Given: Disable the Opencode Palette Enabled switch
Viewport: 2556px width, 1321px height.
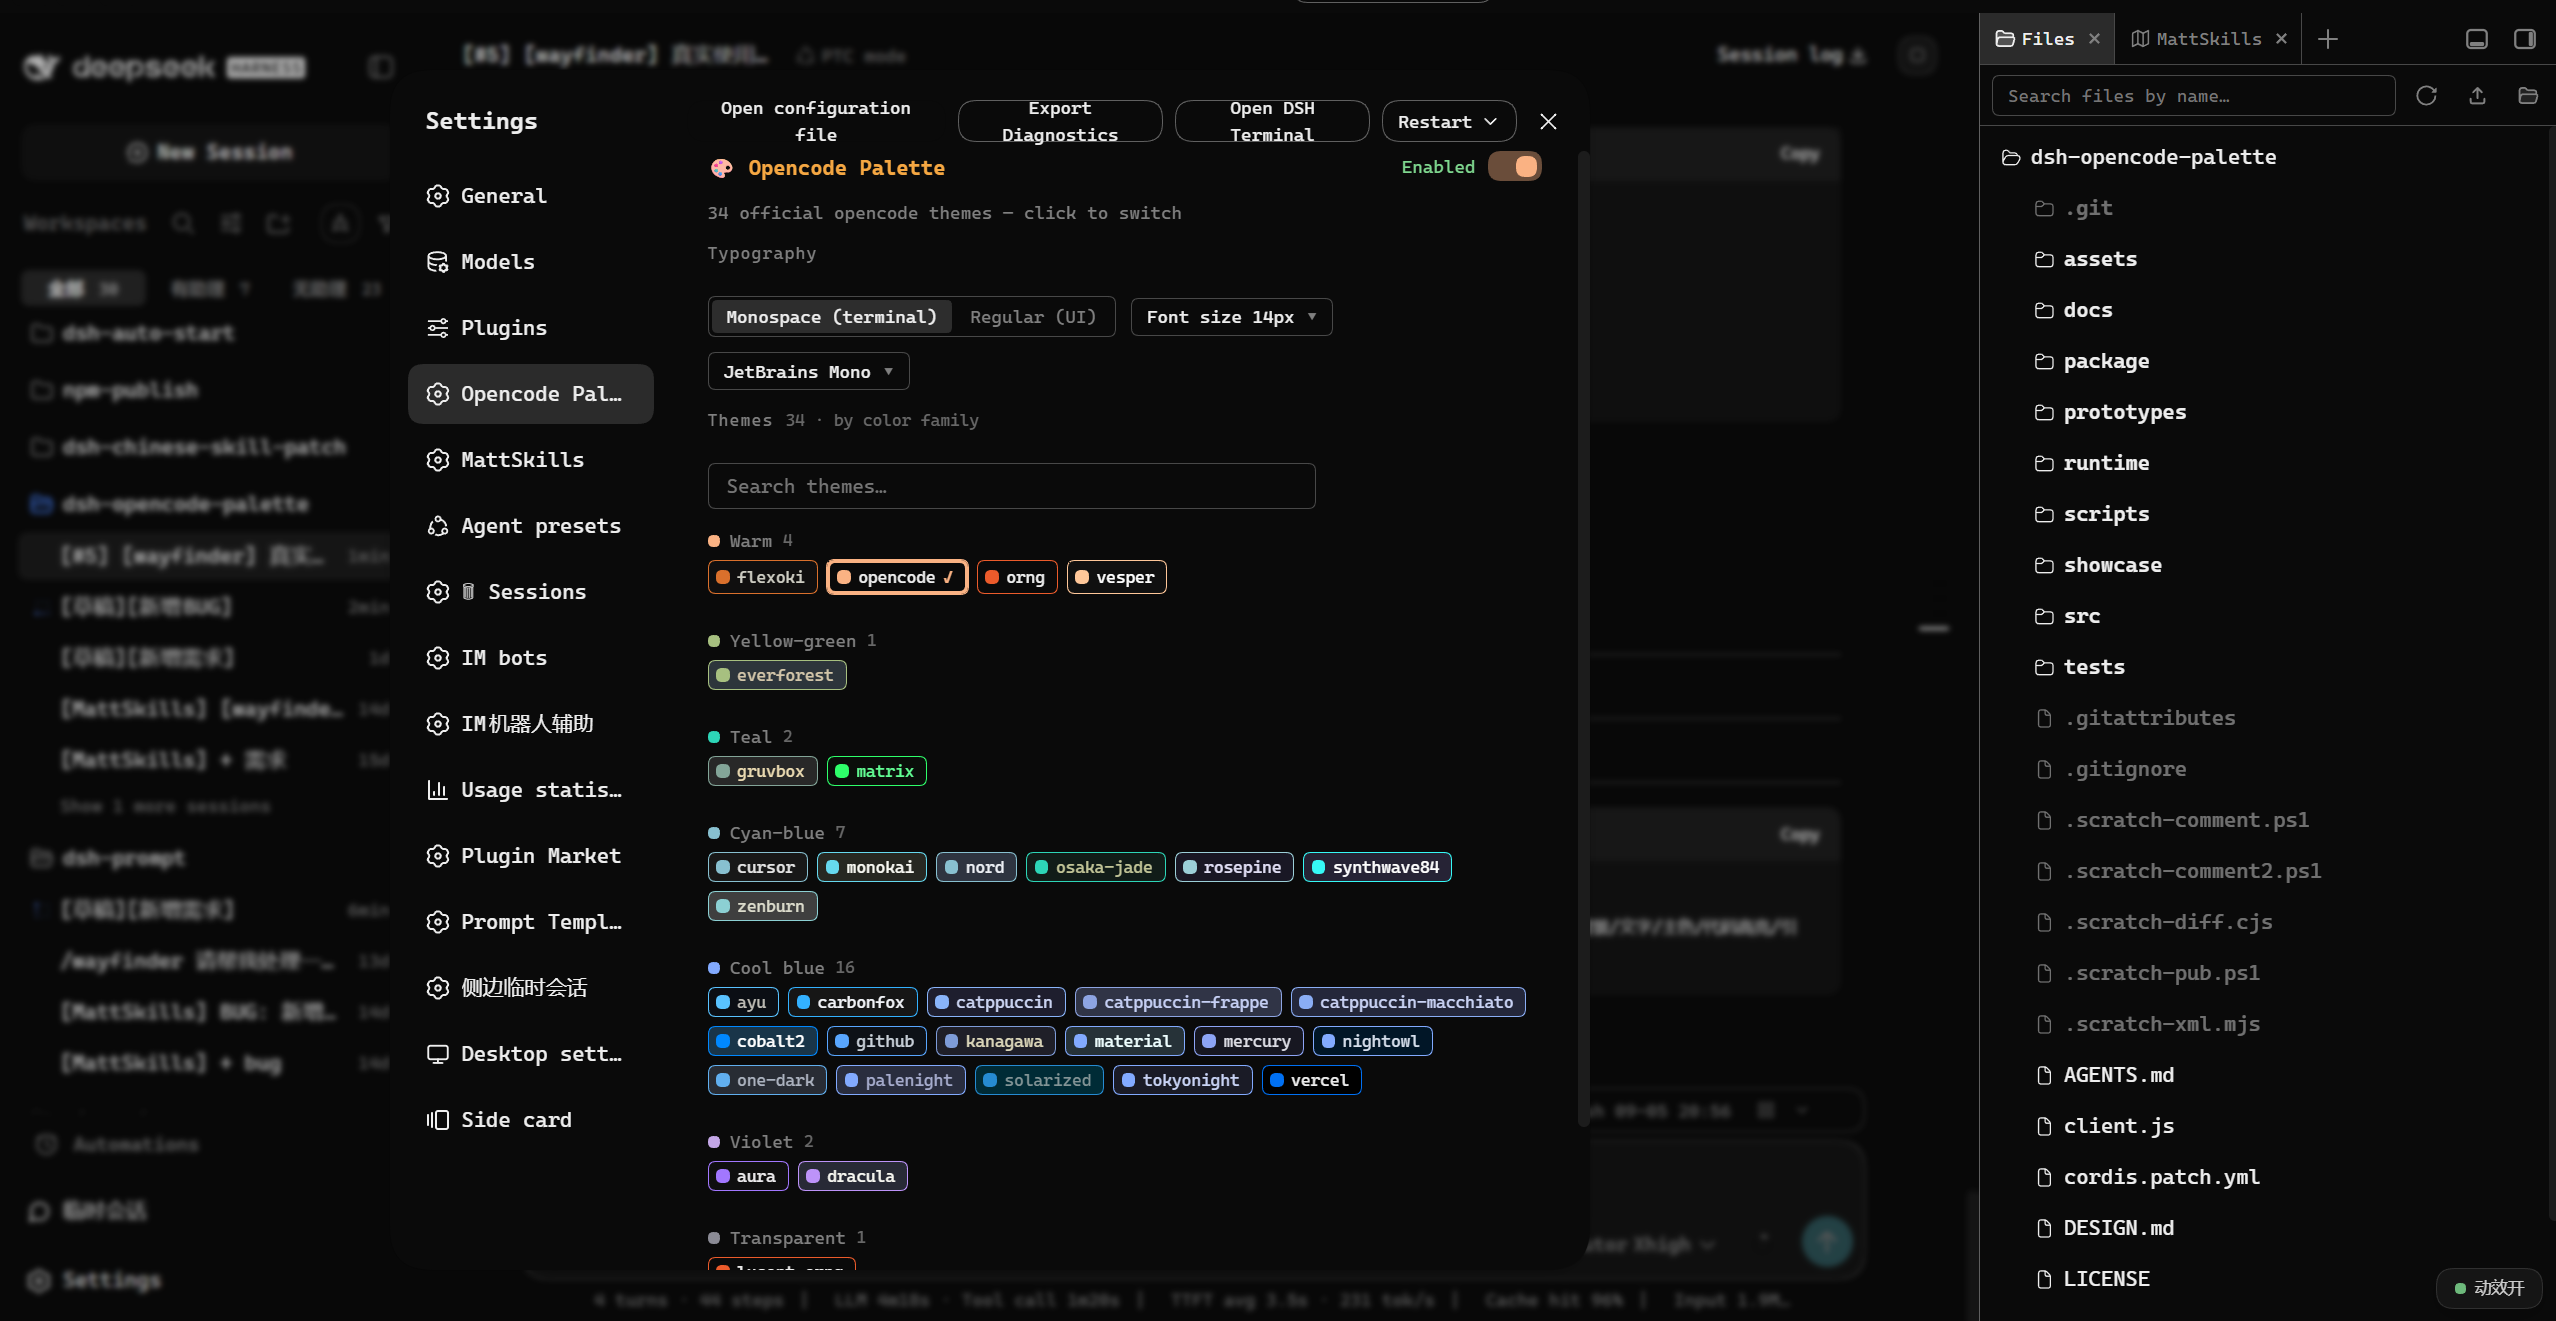Looking at the screenshot, I should [1515, 167].
